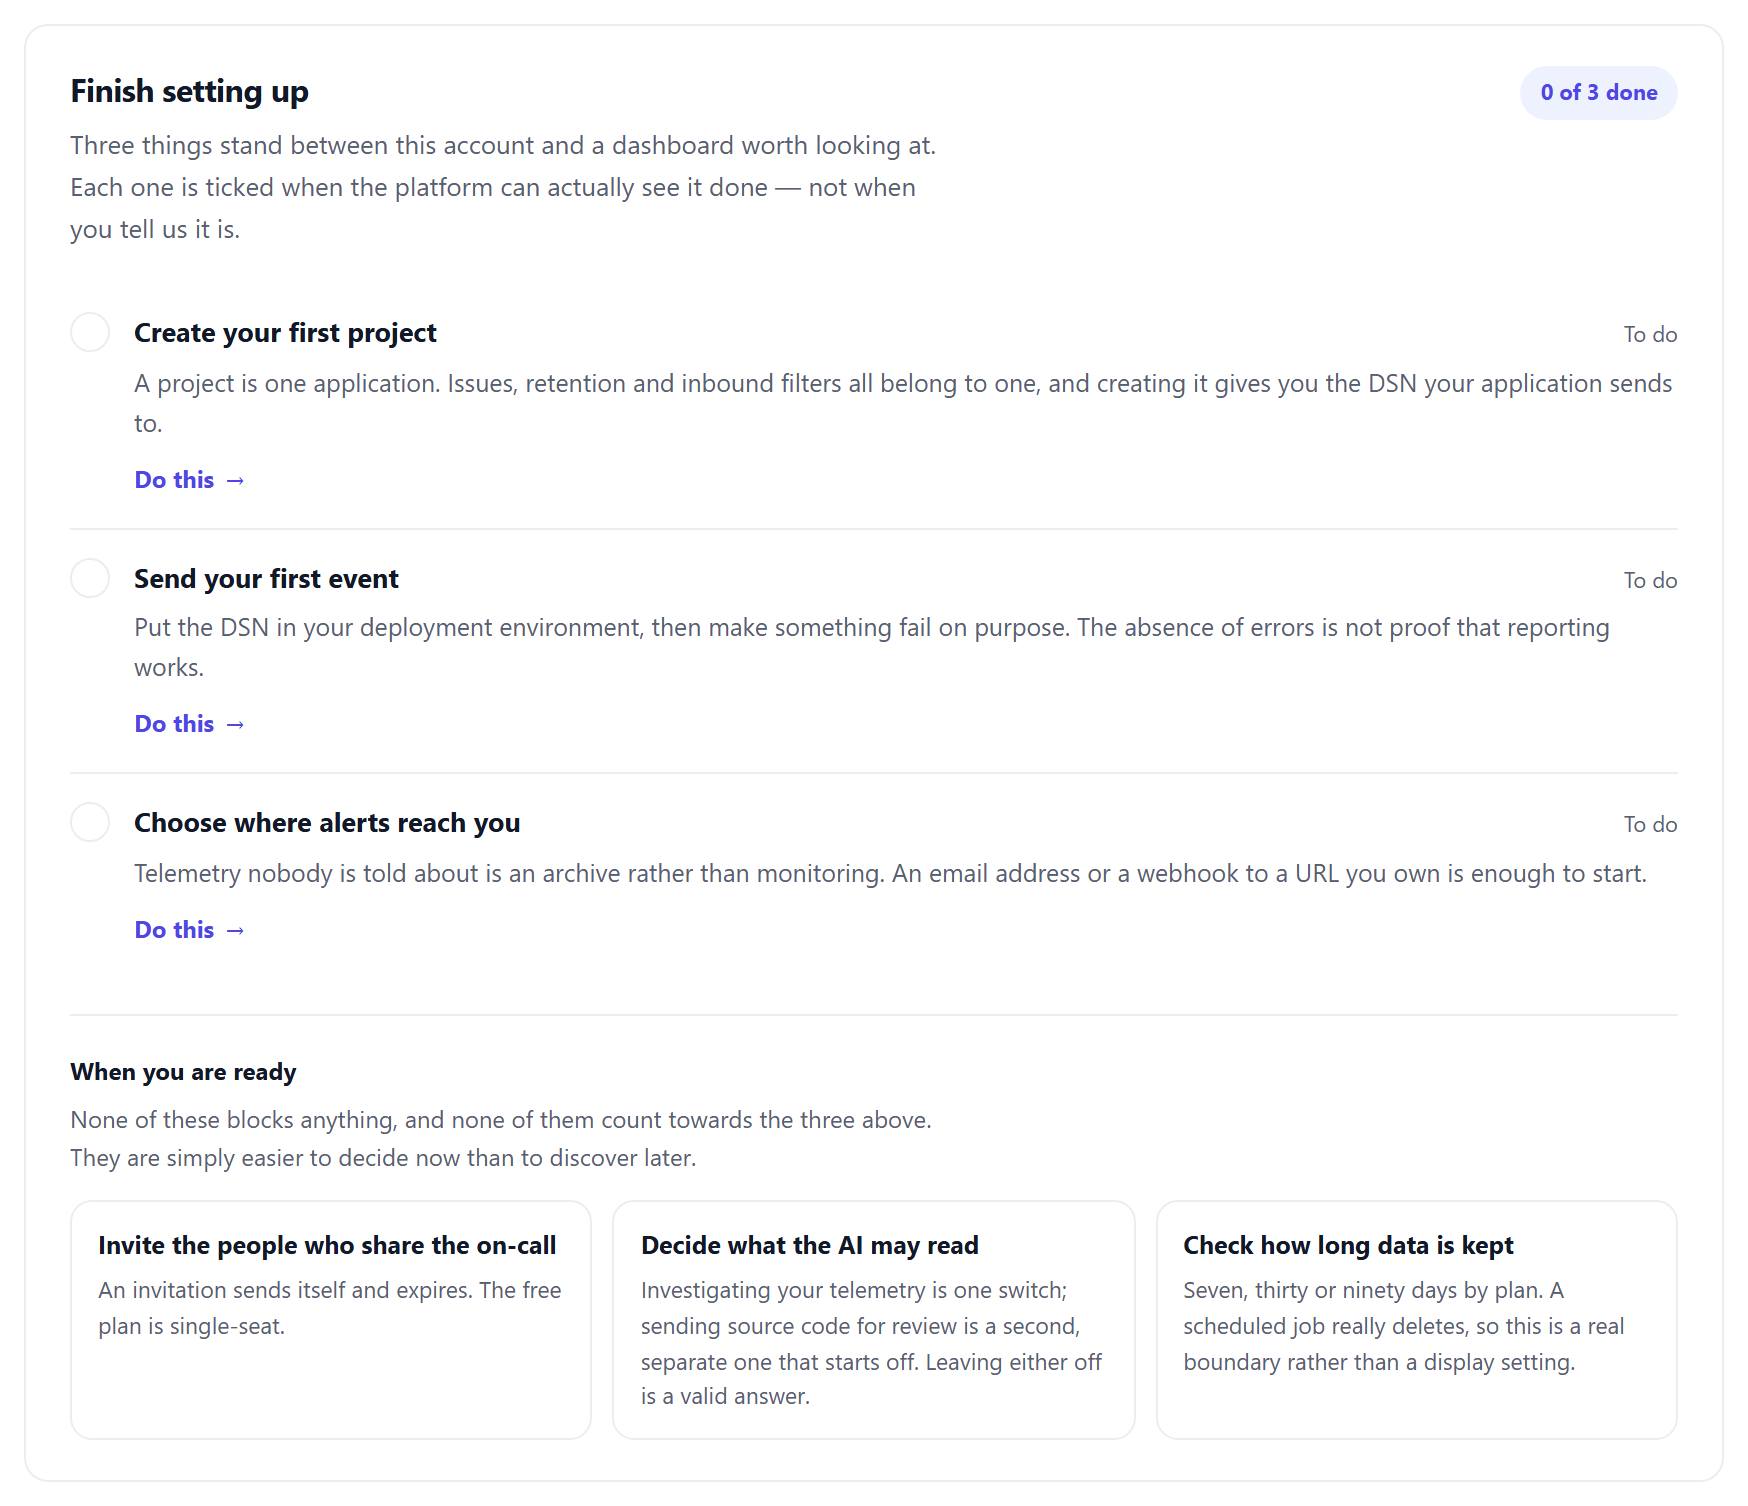The height and width of the screenshot is (1506, 1748).
Task: Click the intro paragraph starting Three things stand between
Action: (503, 187)
